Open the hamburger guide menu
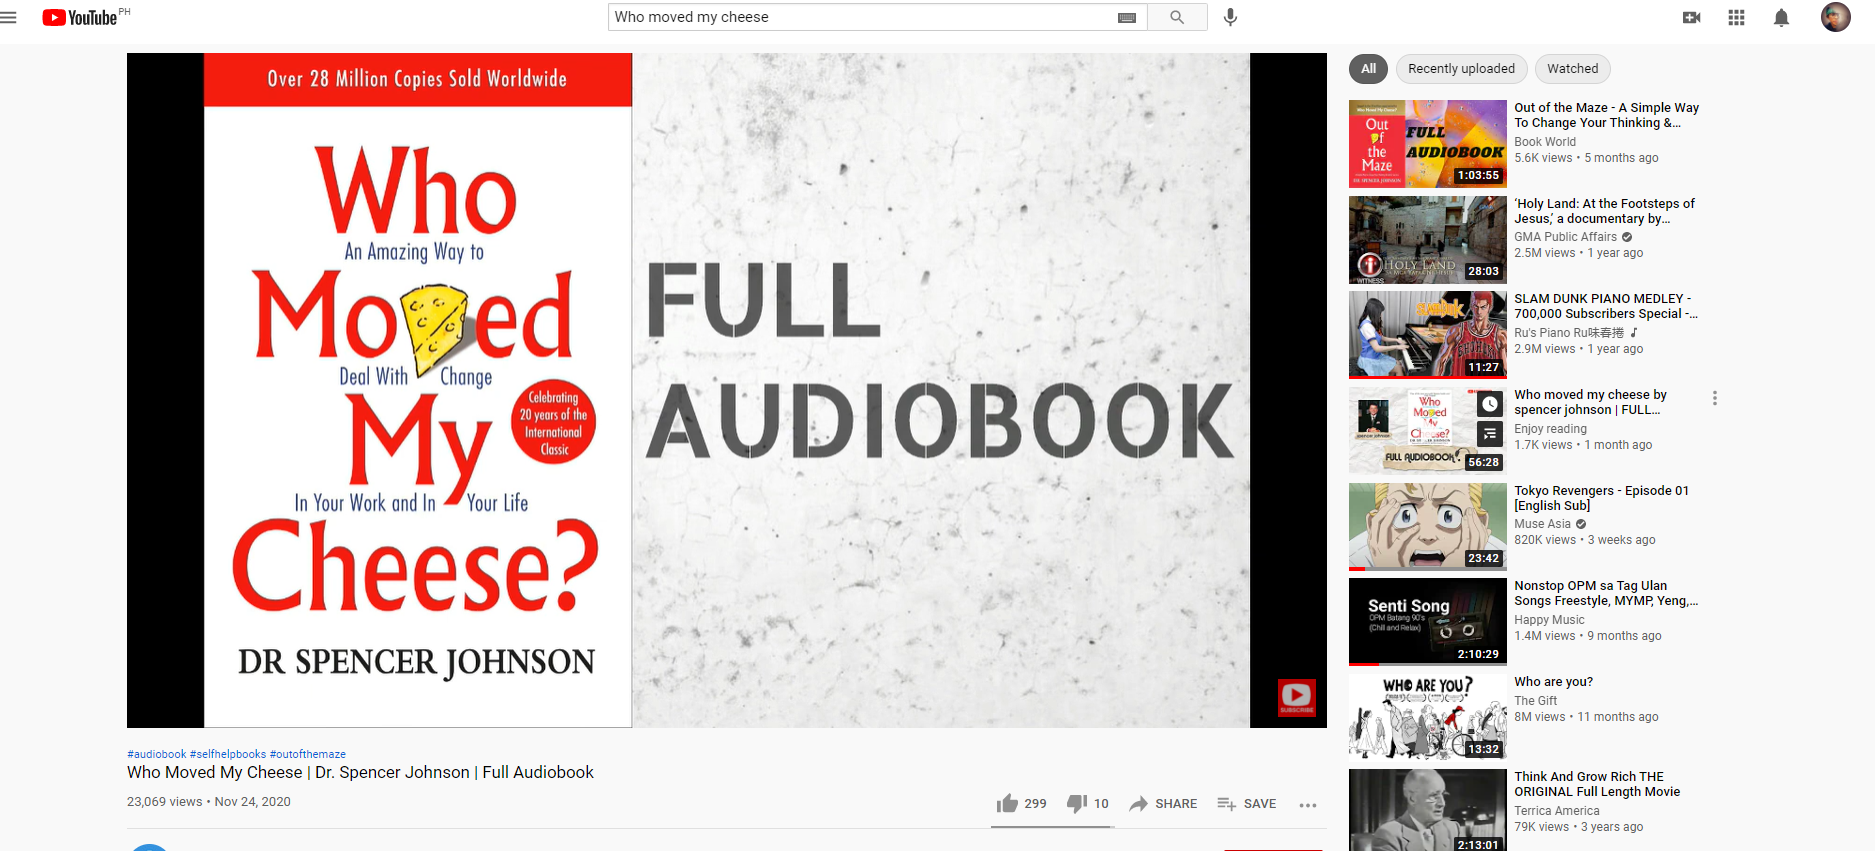The width and height of the screenshot is (1875, 851). (8, 17)
